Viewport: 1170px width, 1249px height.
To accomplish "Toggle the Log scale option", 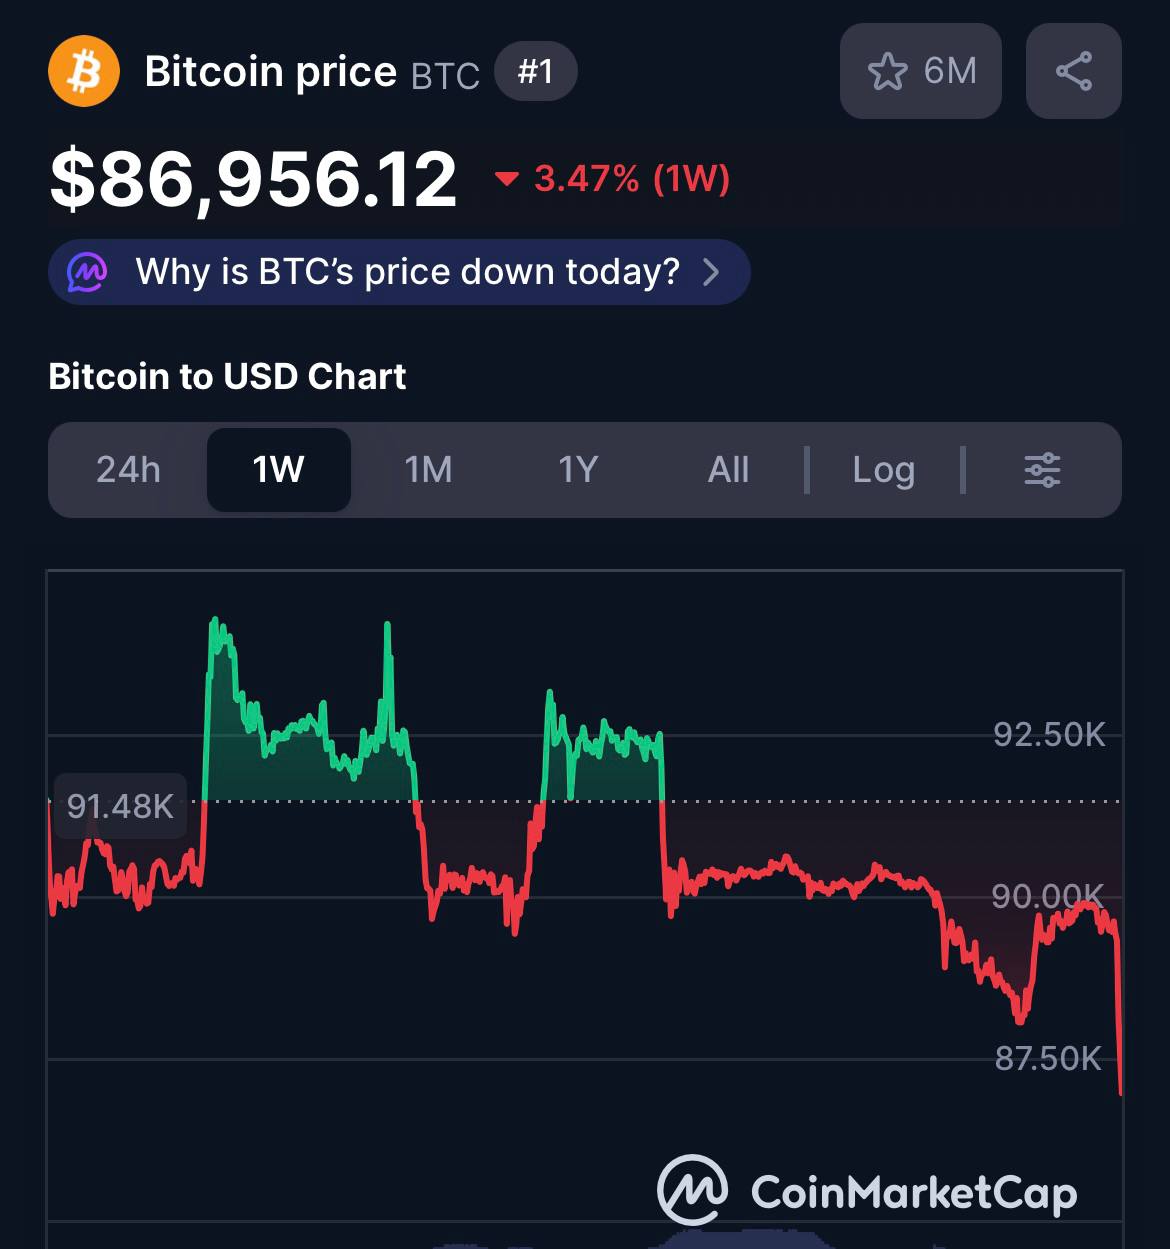I will [883, 470].
